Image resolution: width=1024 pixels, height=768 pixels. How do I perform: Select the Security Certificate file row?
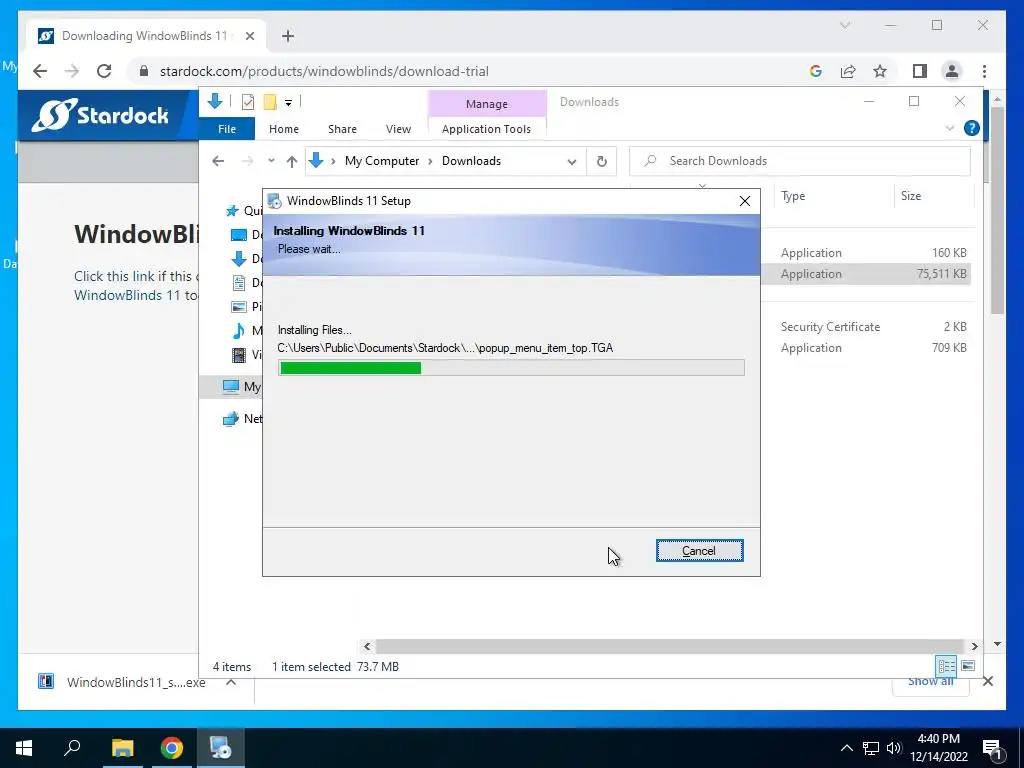coord(865,327)
